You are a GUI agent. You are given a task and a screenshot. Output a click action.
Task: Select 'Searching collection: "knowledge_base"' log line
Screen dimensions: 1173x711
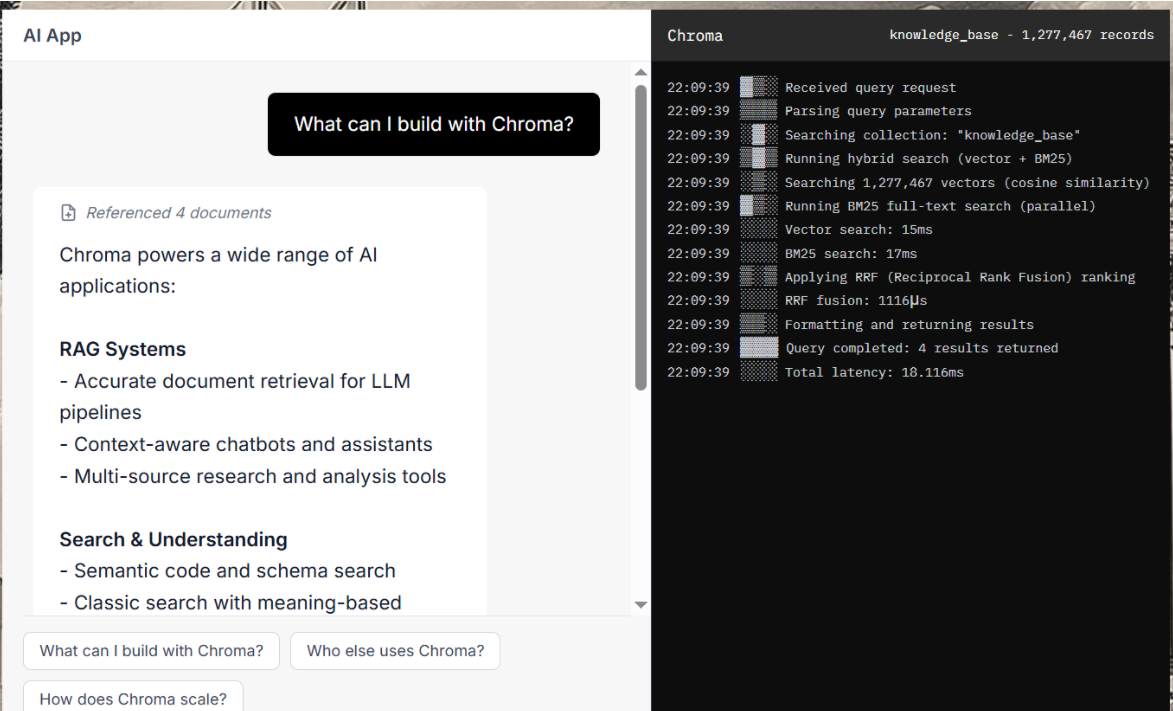click(932, 135)
